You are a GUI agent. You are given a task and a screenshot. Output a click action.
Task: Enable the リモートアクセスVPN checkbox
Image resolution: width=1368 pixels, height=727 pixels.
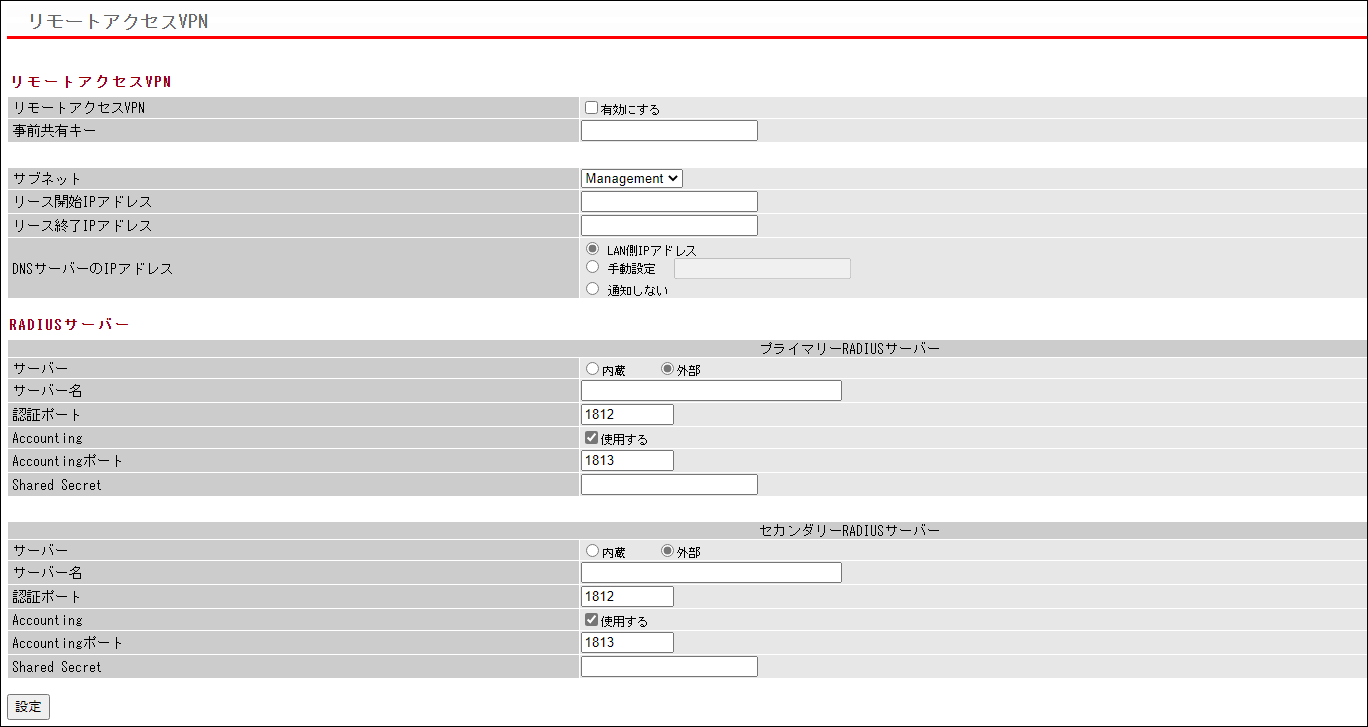[x=591, y=108]
